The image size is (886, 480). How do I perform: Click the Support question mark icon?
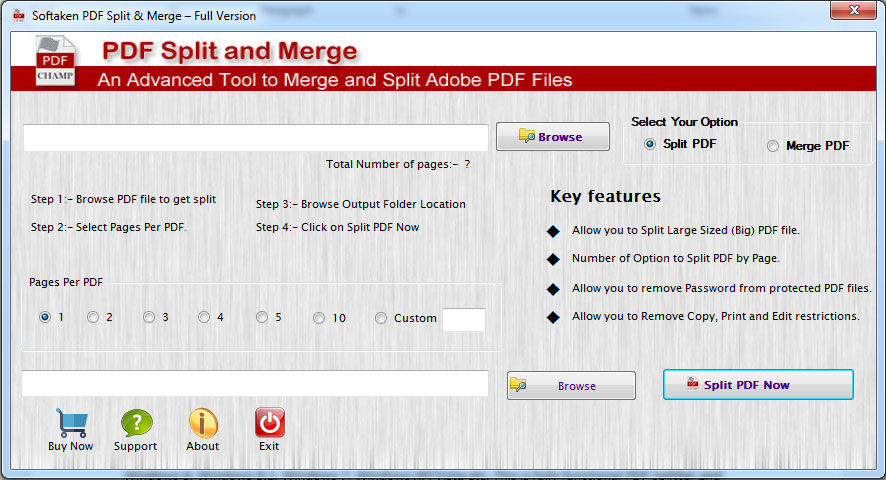(x=136, y=423)
